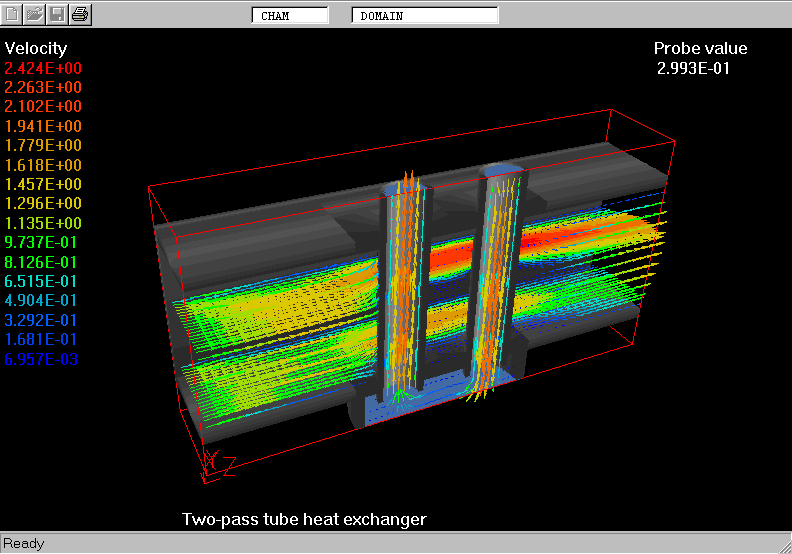The height and width of the screenshot is (554, 792).
Task: Select the 2.424E+00 red legend value
Action: [43, 68]
